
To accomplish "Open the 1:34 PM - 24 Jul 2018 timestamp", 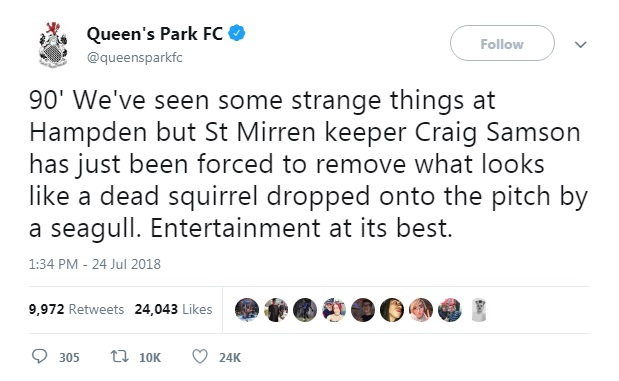I will coord(95,264).
